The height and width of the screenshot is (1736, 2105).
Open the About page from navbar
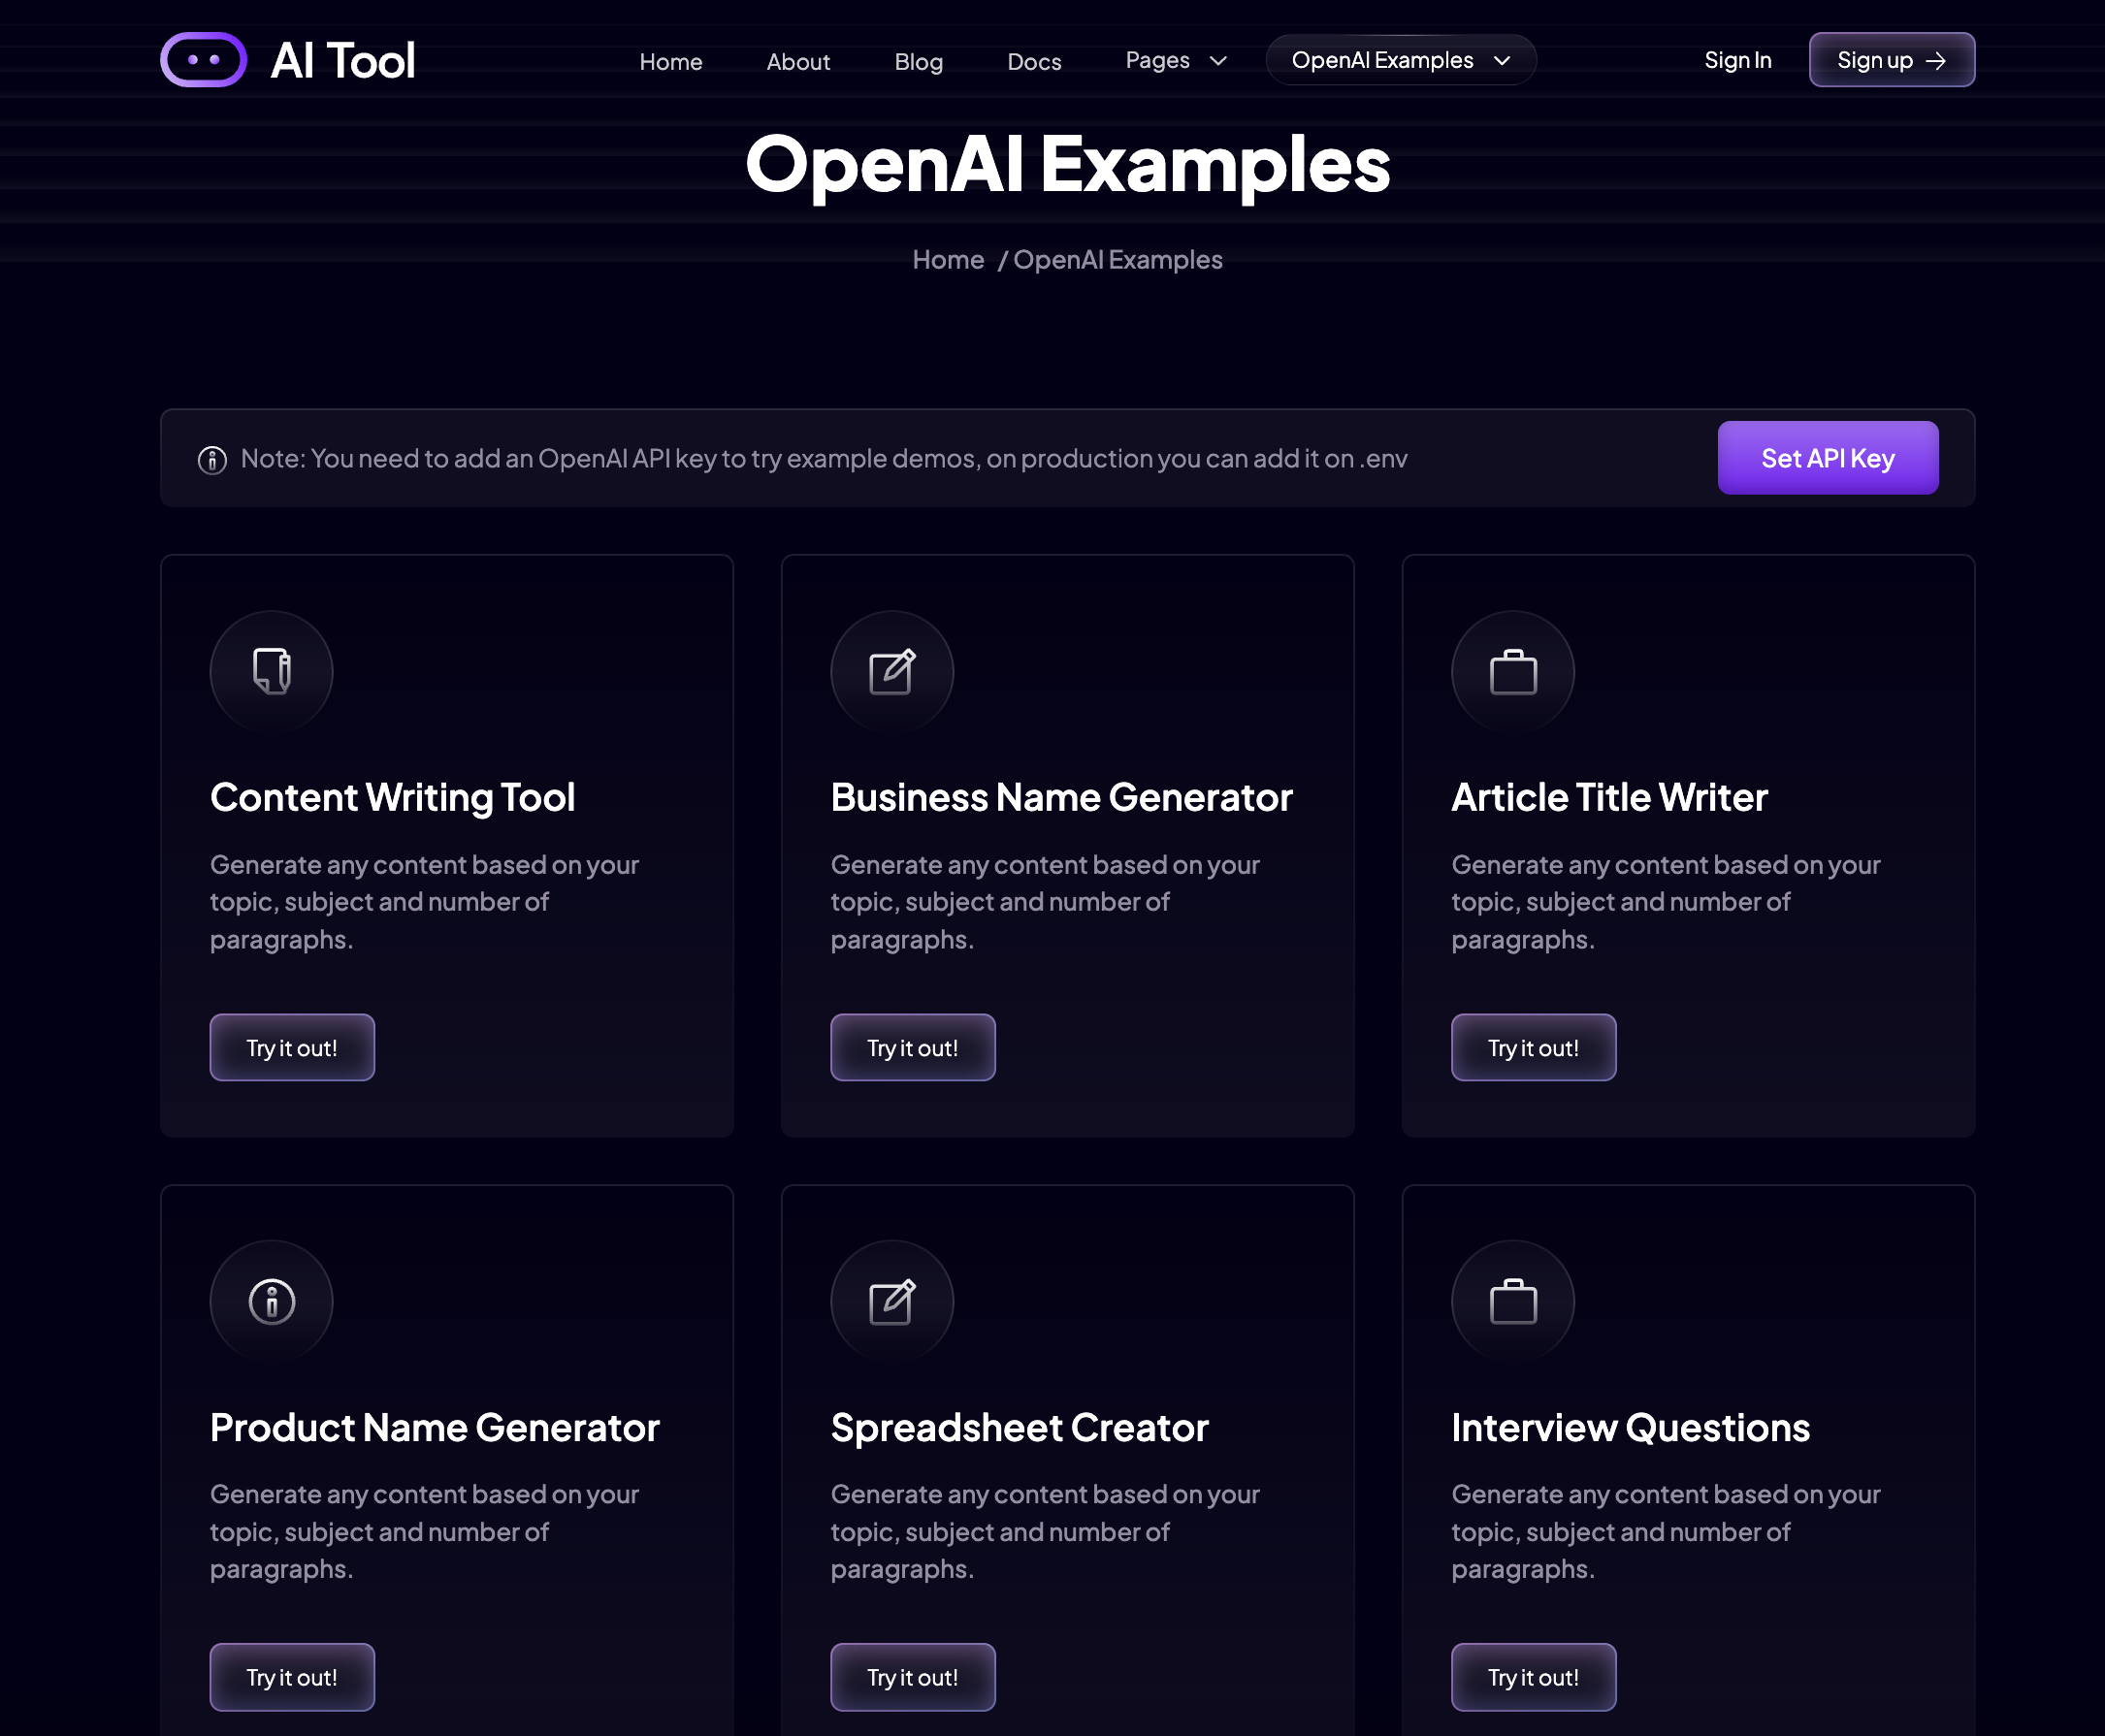click(x=798, y=61)
